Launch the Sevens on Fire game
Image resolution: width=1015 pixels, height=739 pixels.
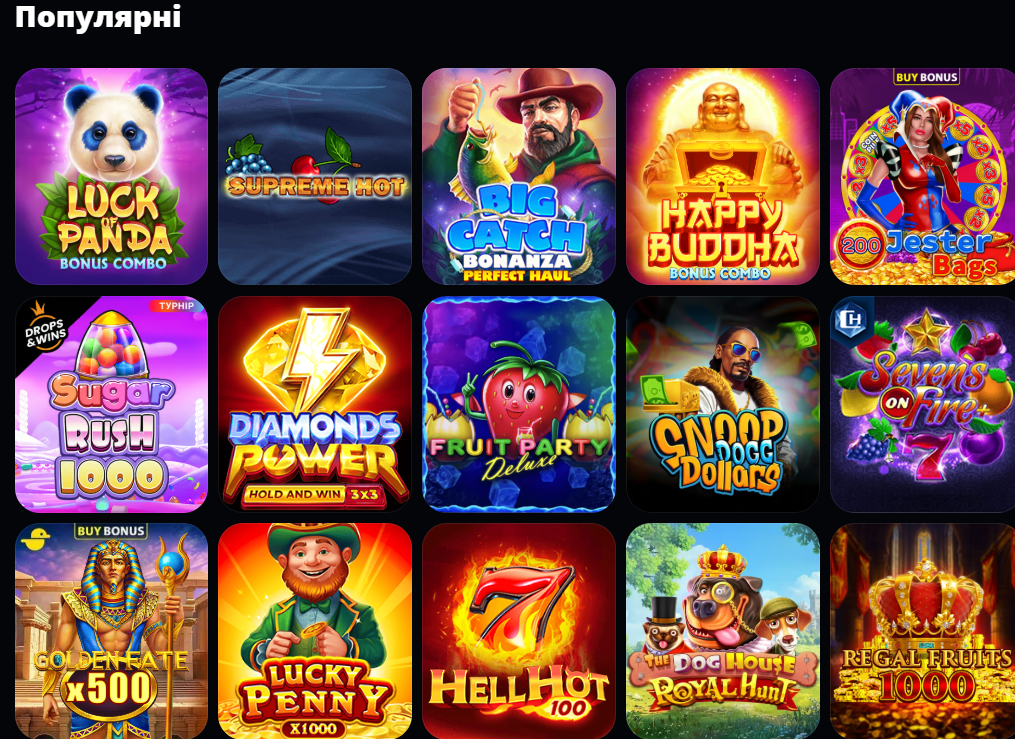pos(922,404)
